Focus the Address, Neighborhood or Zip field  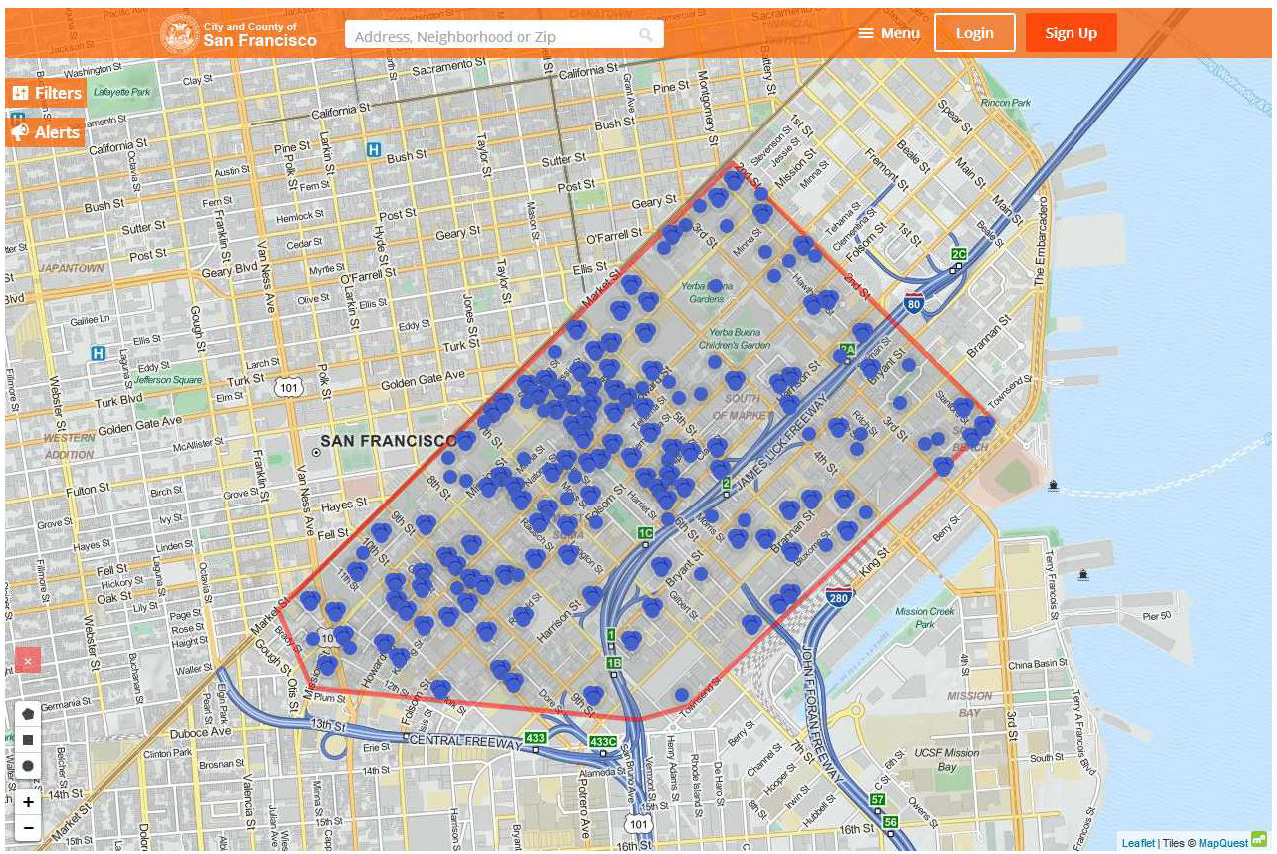[x=495, y=36]
